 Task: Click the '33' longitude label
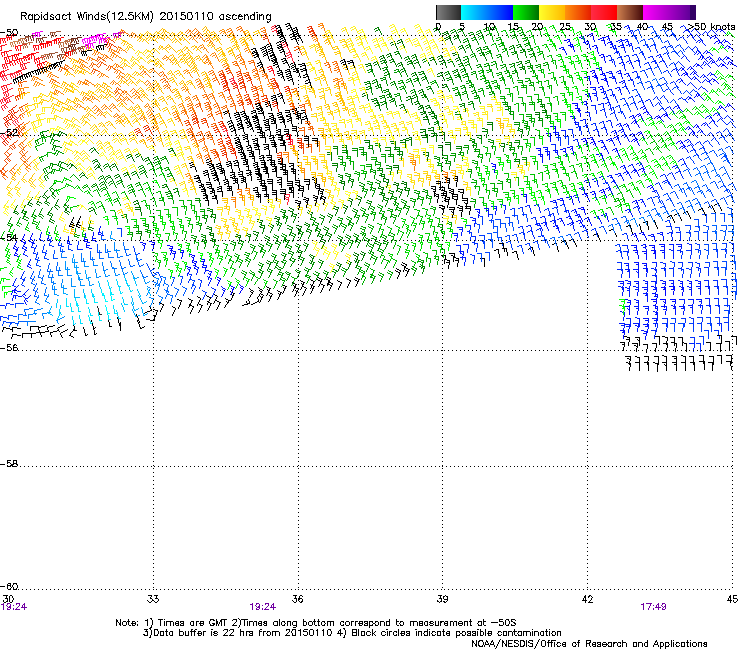153,599
